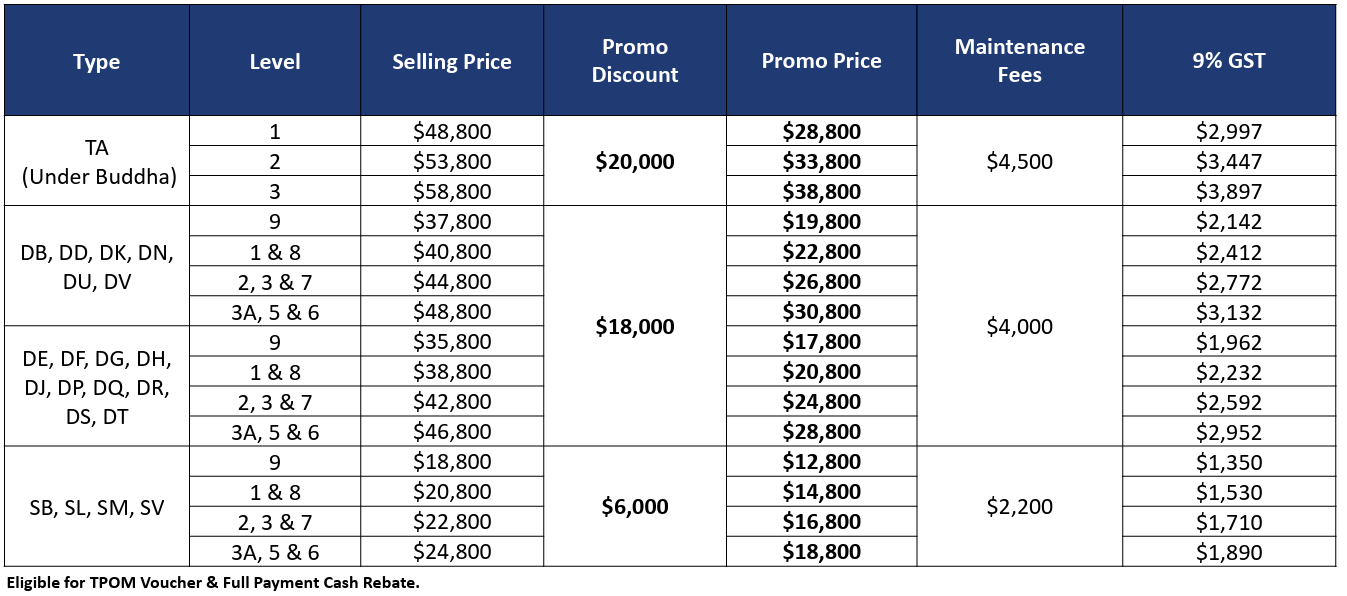Select the SB, SL, SM, SV type cell
1347x596 pixels.
coord(97,506)
